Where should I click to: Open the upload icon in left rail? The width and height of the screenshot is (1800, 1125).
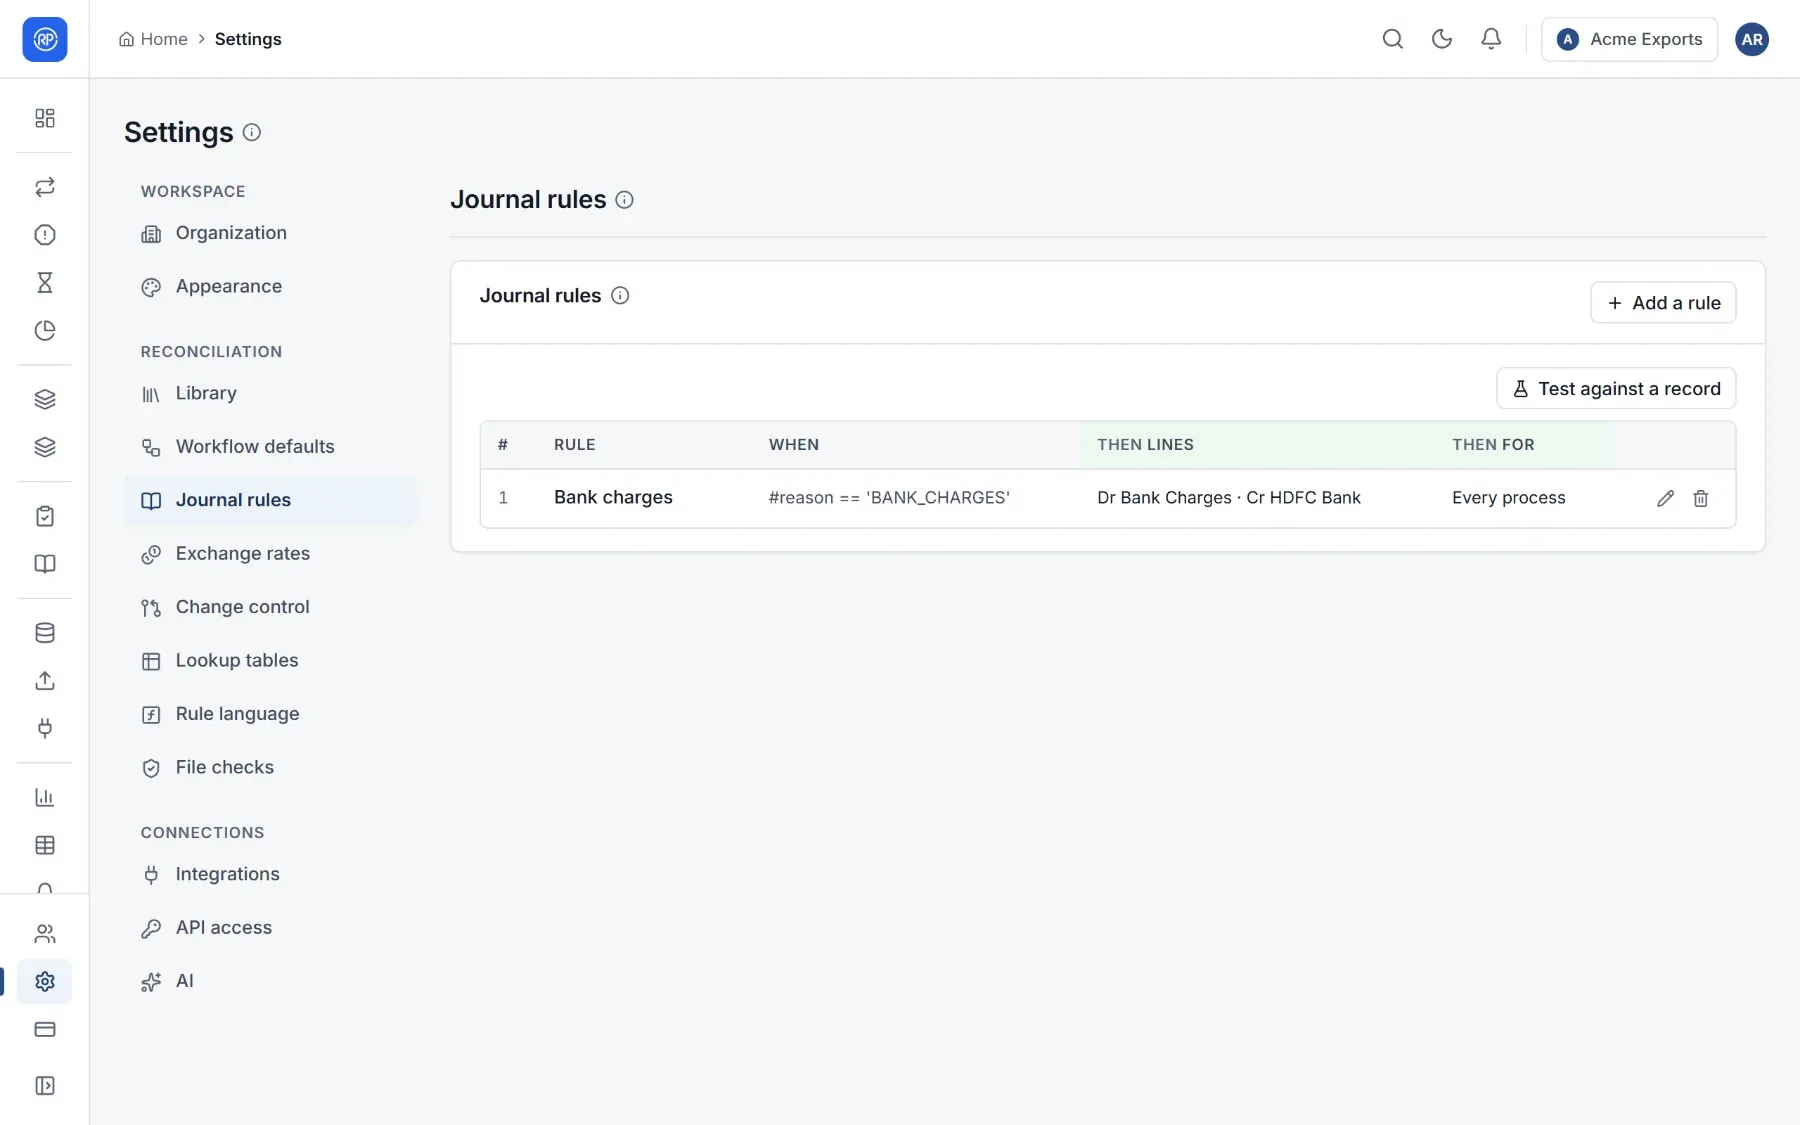[x=45, y=681]
